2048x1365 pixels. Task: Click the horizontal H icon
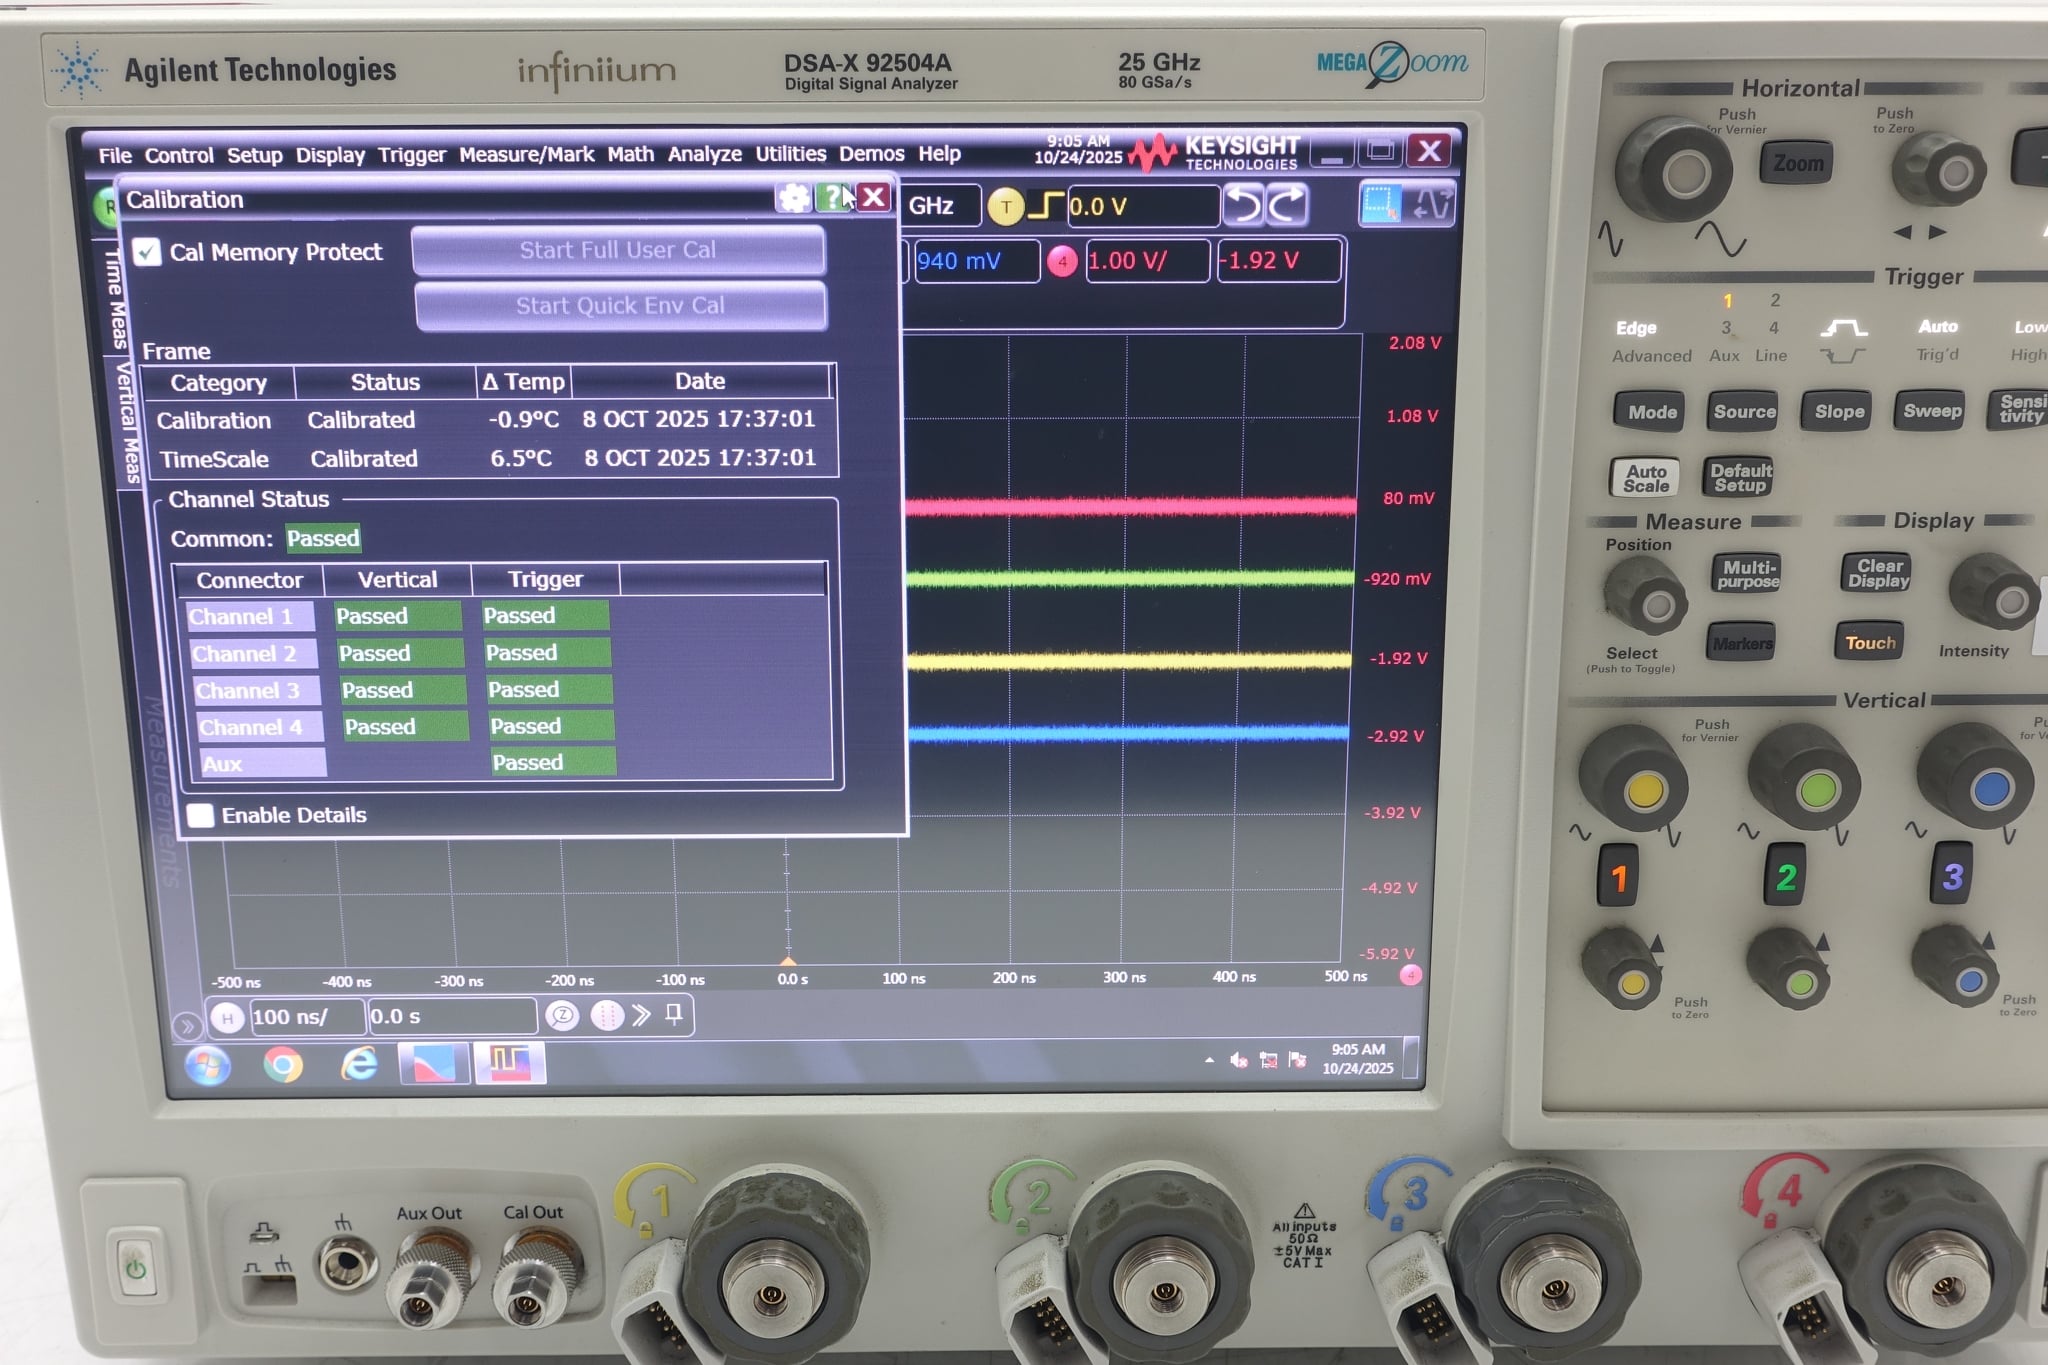point(227,1018)
